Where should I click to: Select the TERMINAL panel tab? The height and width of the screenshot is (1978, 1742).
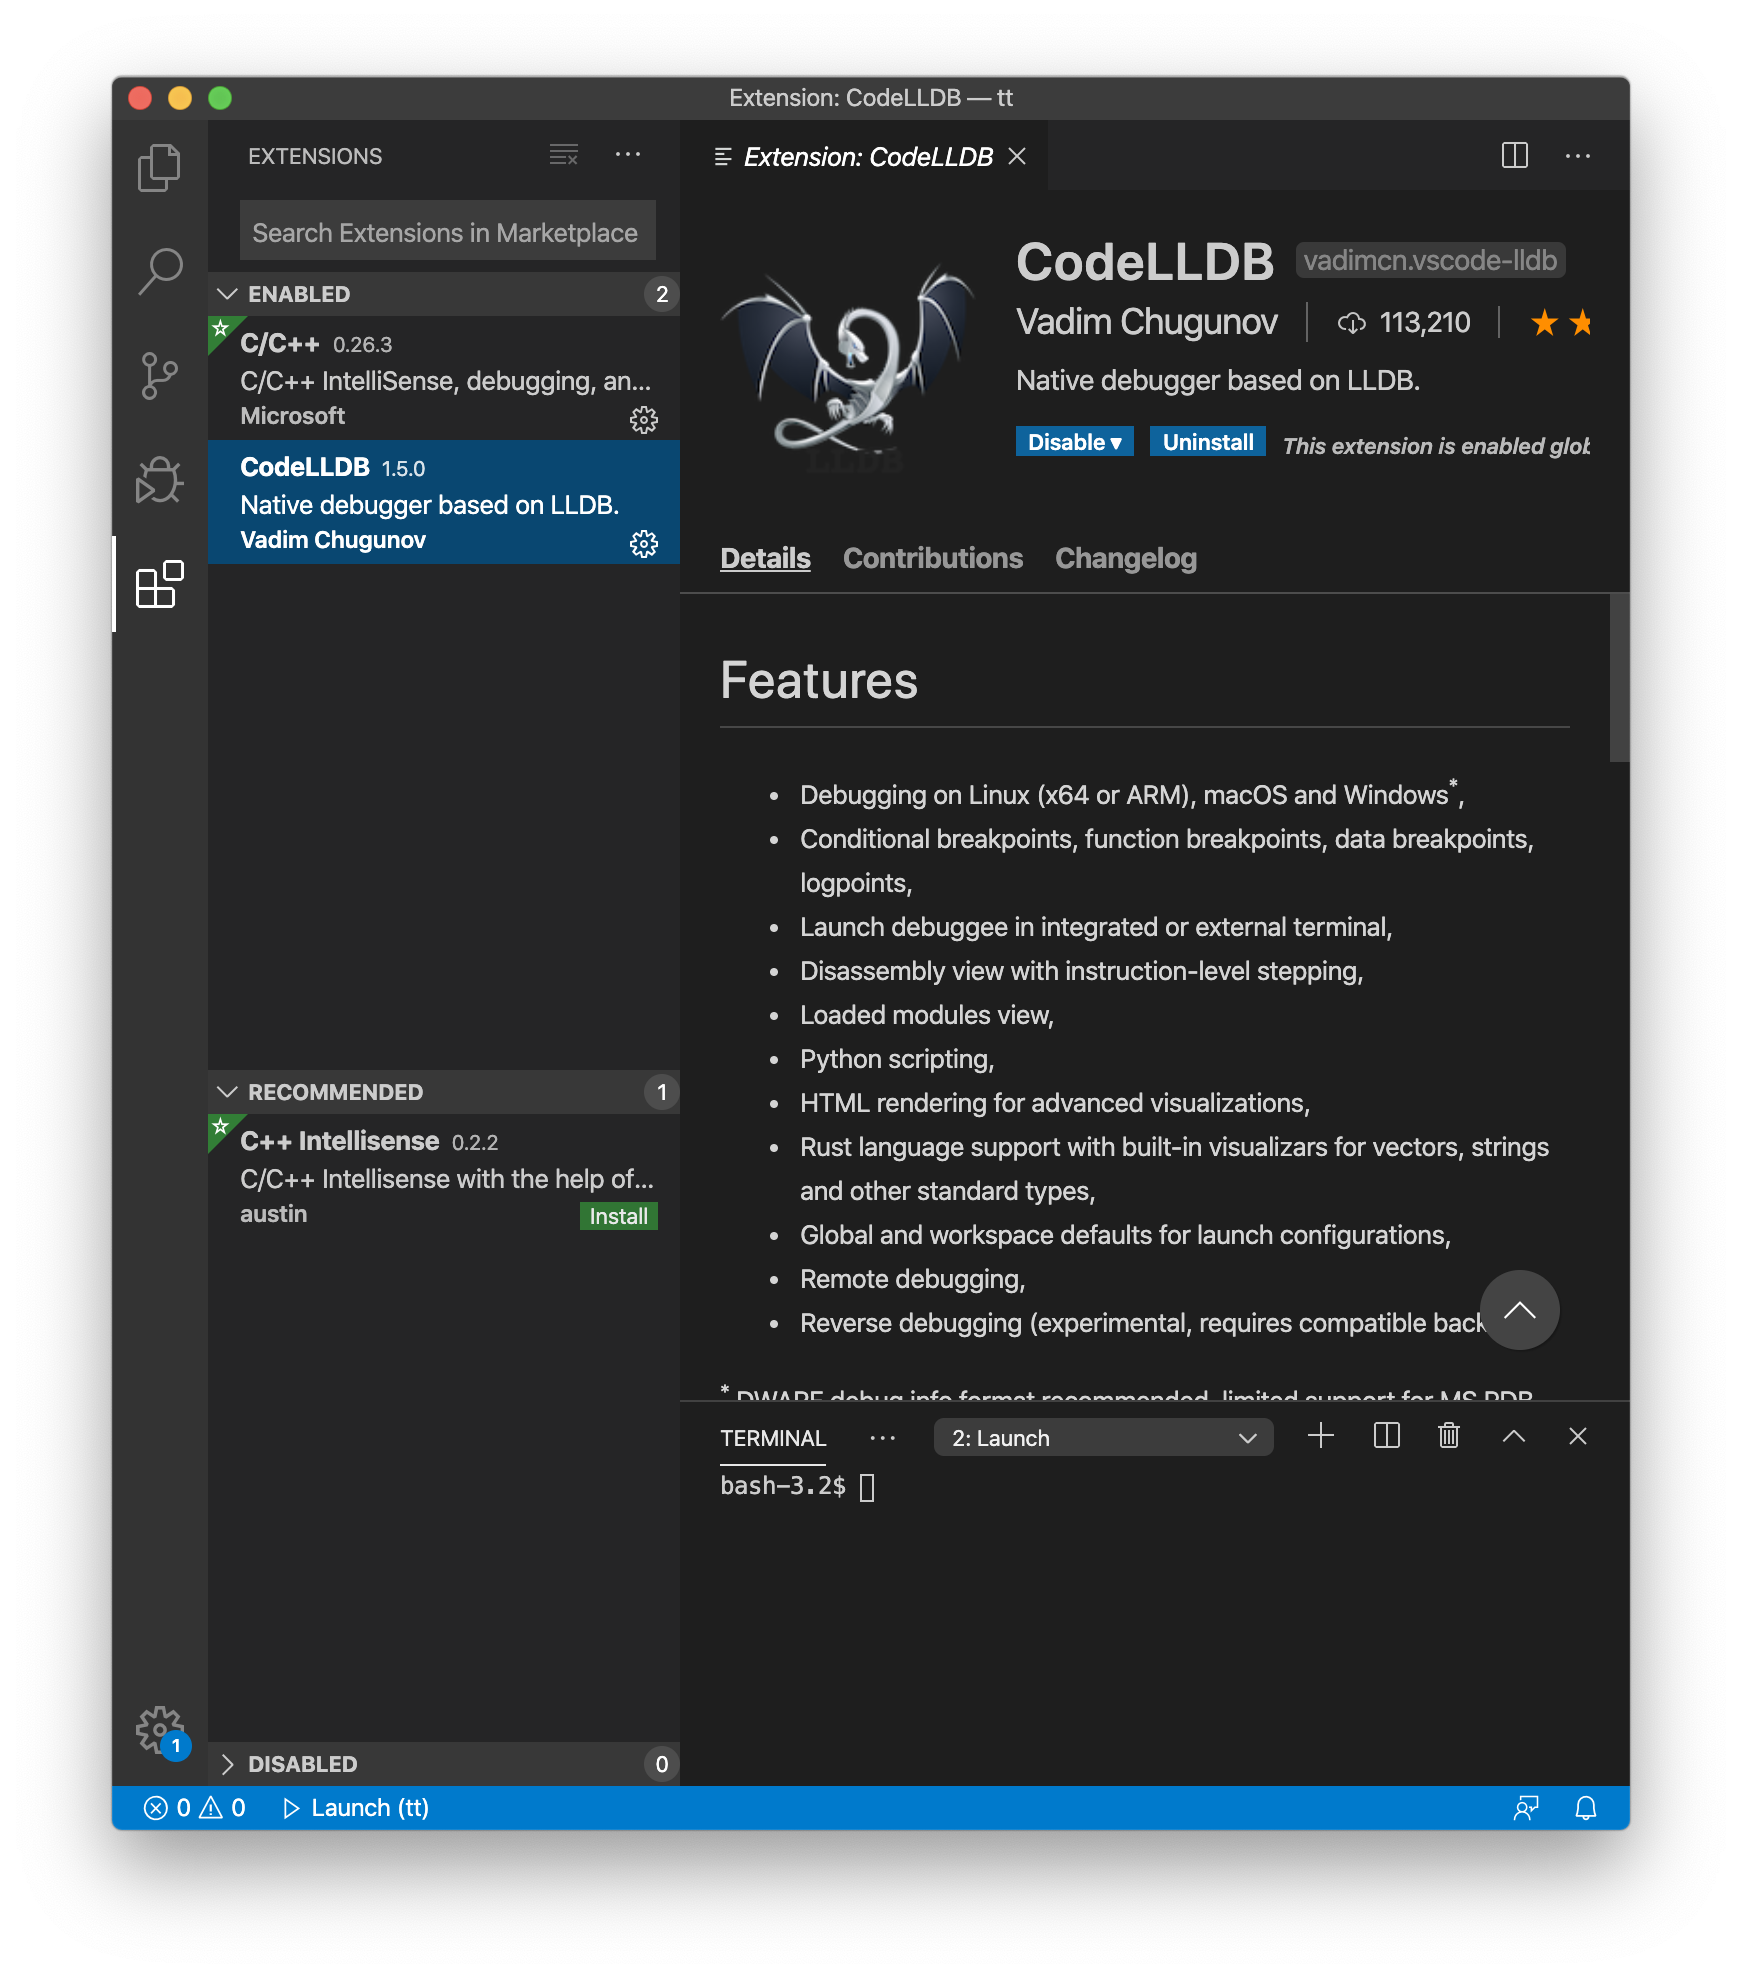[x=773, y=1438]
